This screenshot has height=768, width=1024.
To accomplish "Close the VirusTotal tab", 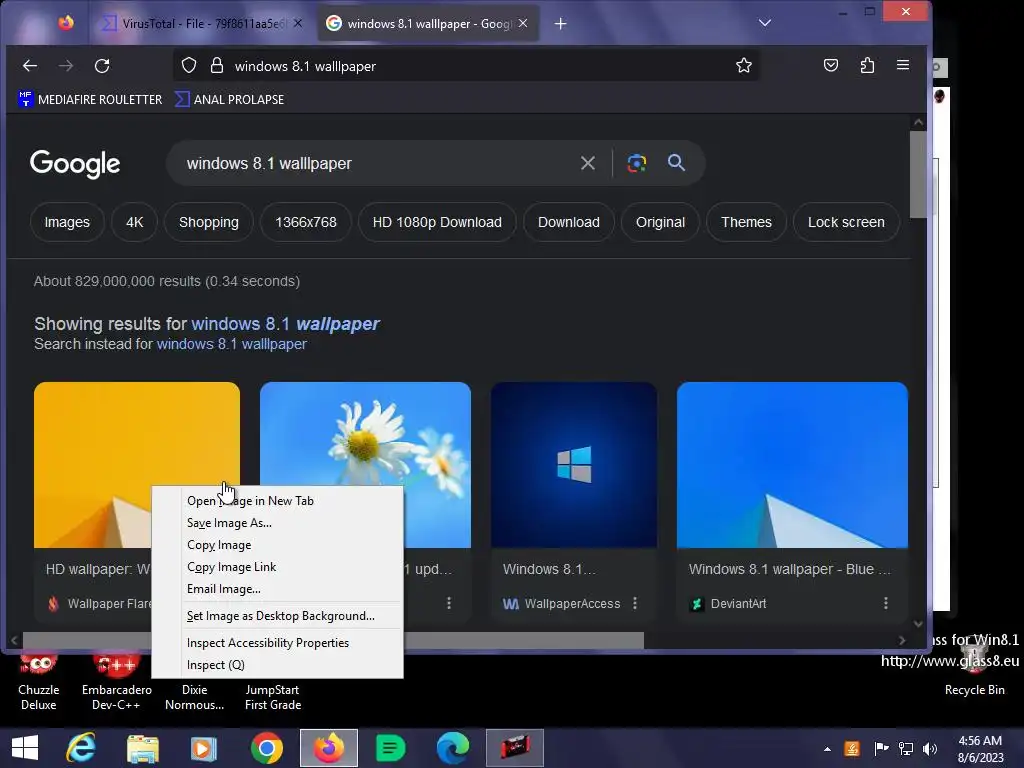I will (x=298, y=24).
